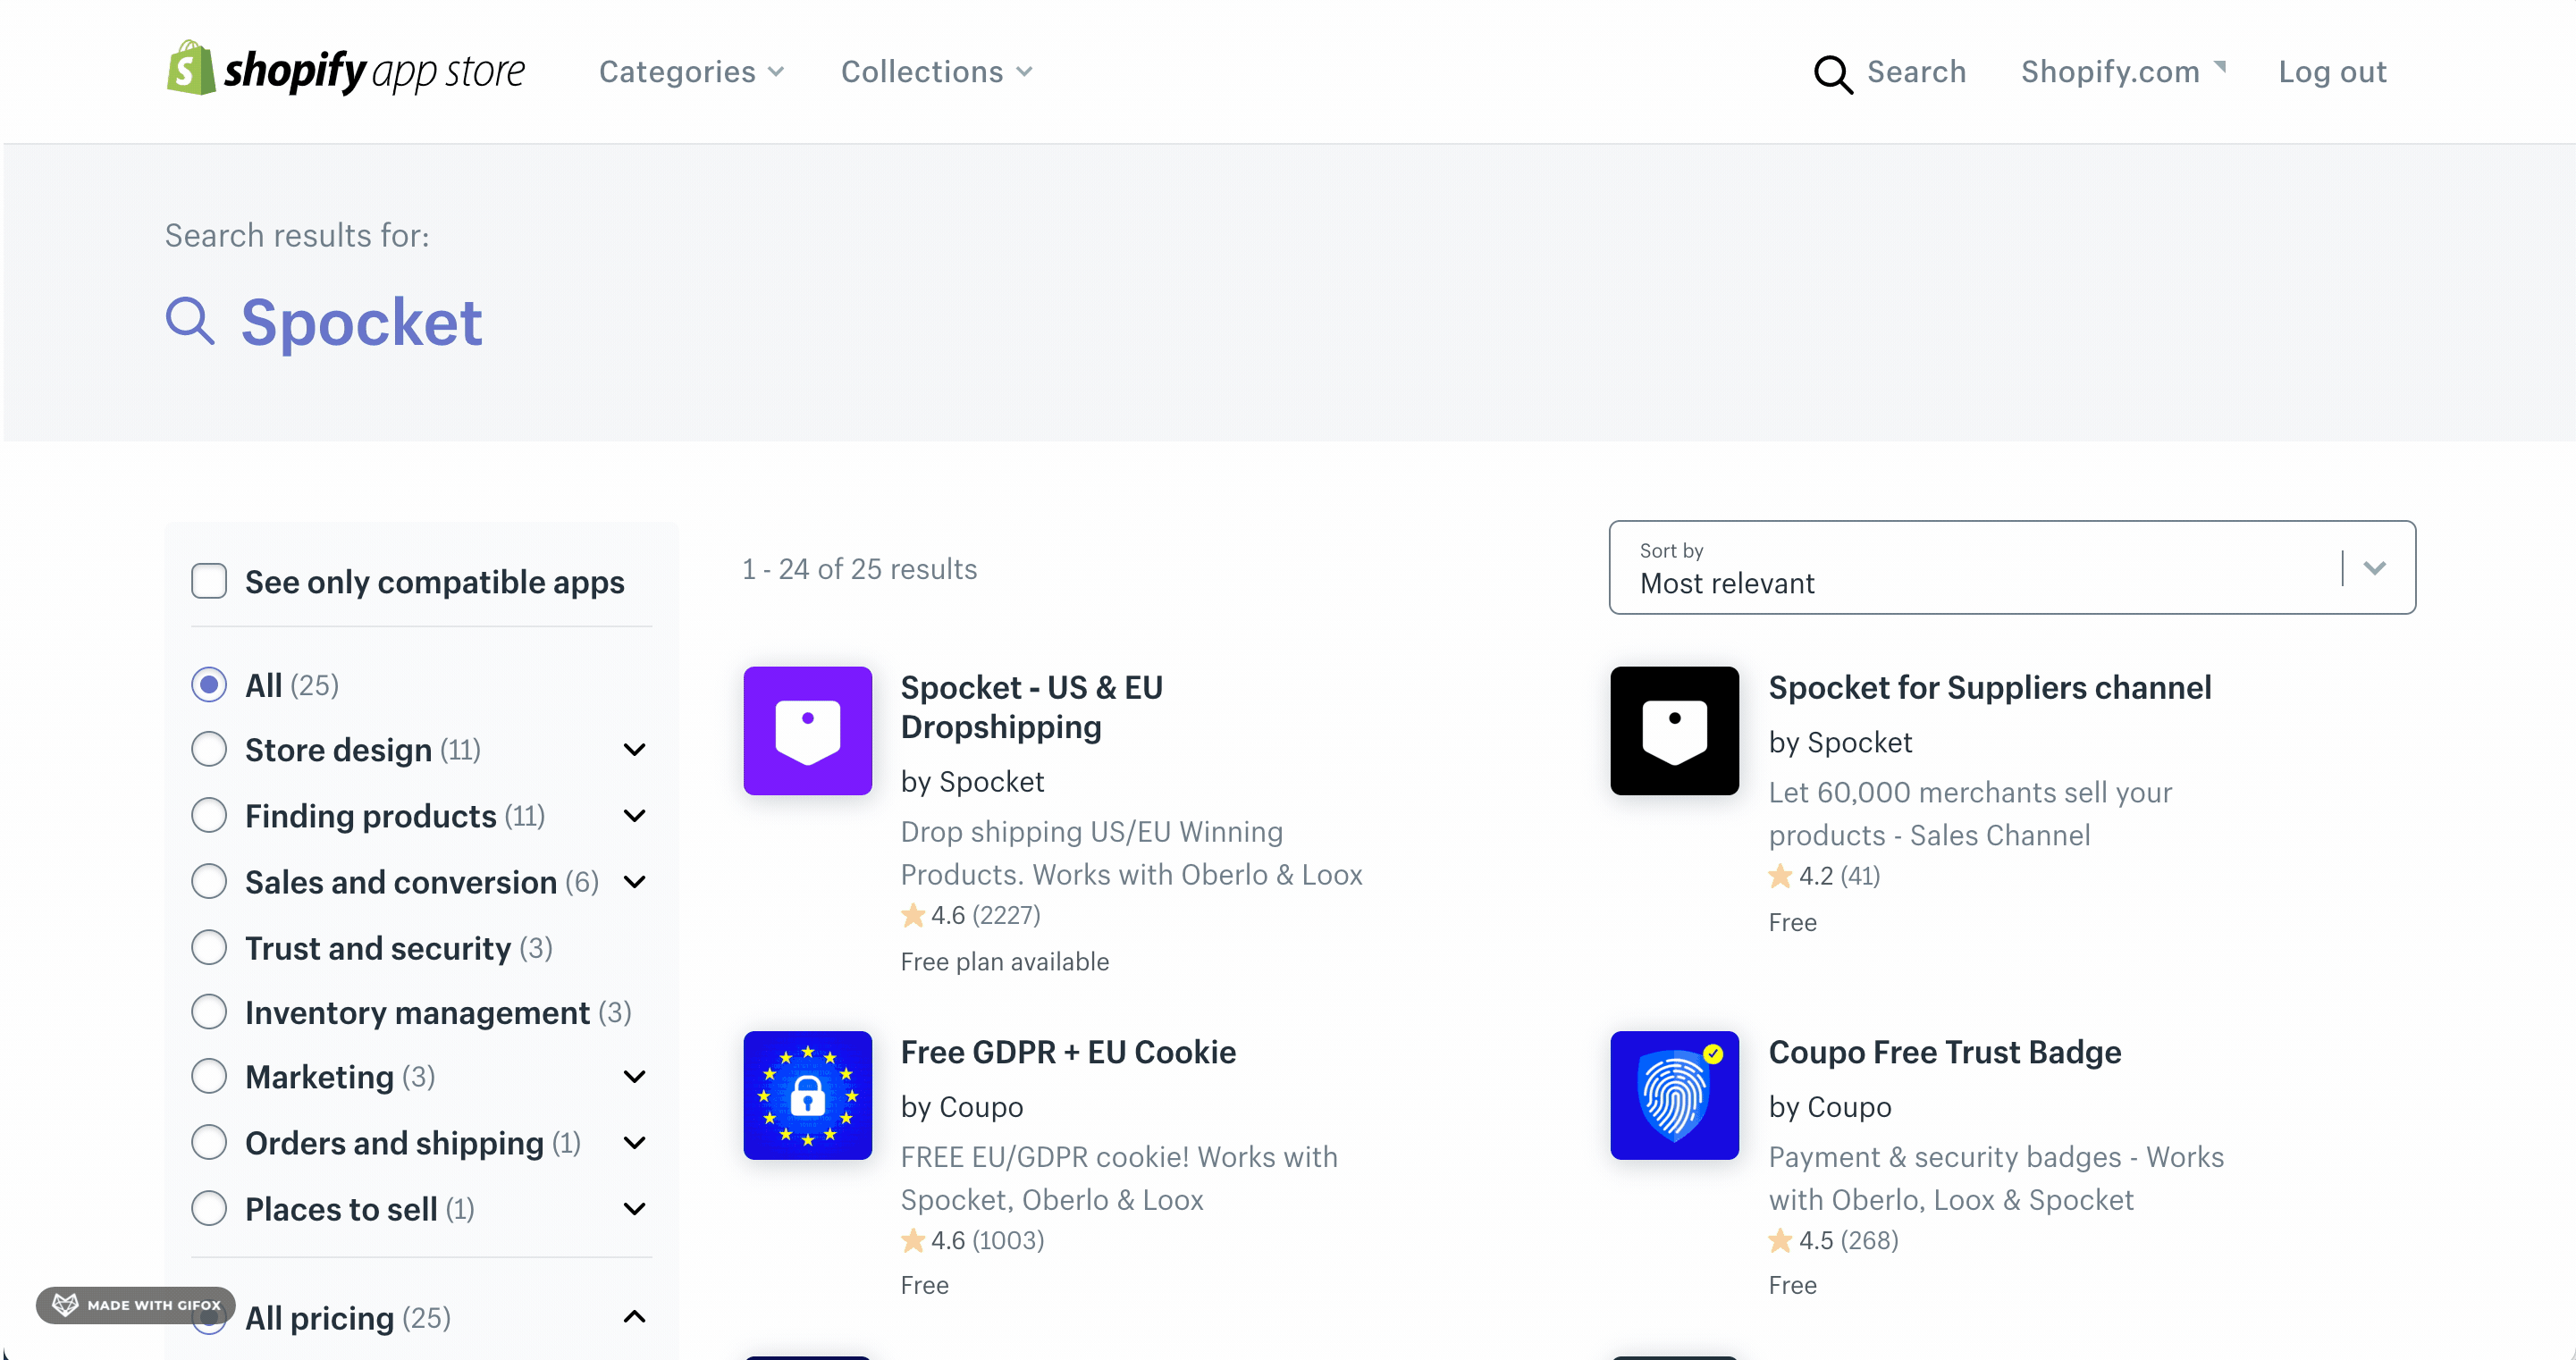Open Free GDPR + EU Cookie title link
The height and width of the screenshot is (1360, 2576).
(x=1068, y=1052)
